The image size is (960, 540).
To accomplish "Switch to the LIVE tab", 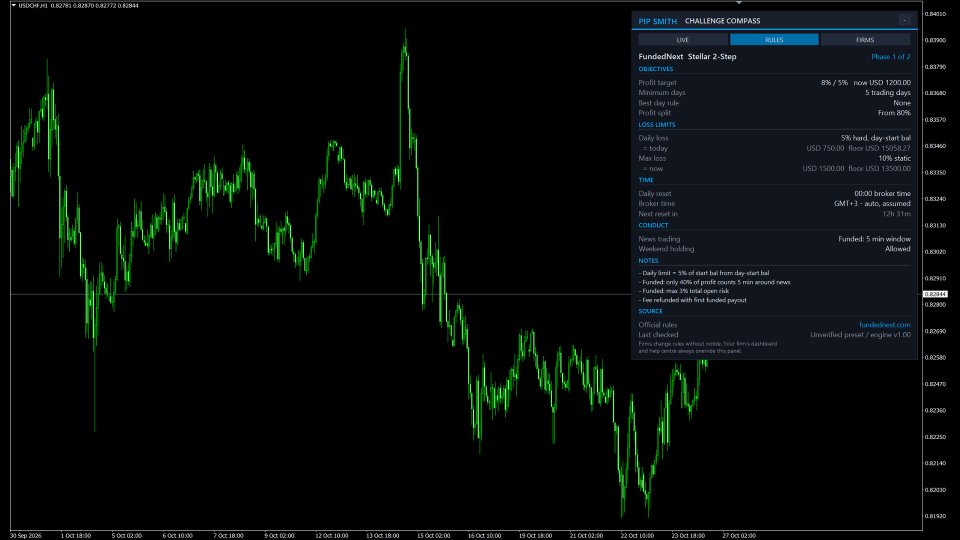I will point(683,40).
